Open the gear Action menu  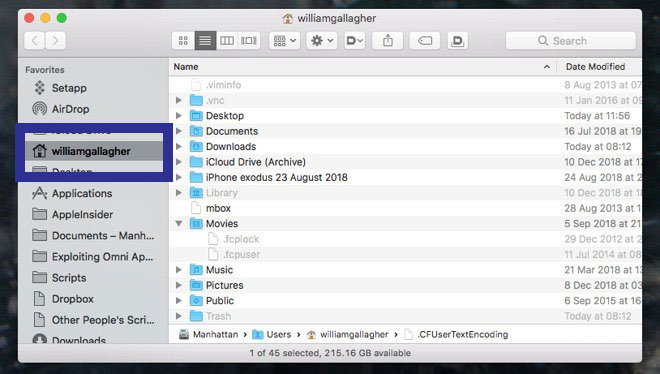[x=322, y=41]
